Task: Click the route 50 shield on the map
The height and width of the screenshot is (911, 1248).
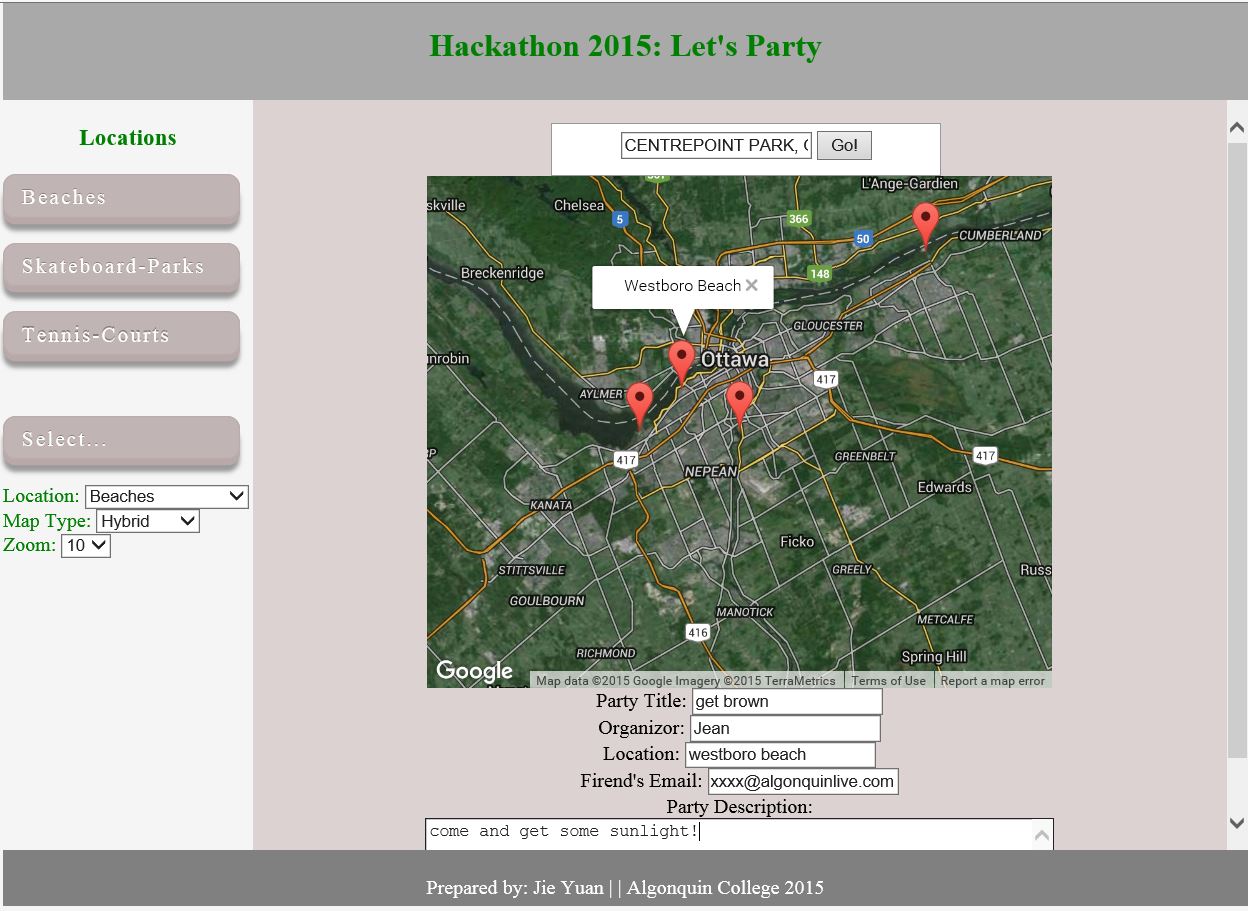Action: (x=863, y=238)
